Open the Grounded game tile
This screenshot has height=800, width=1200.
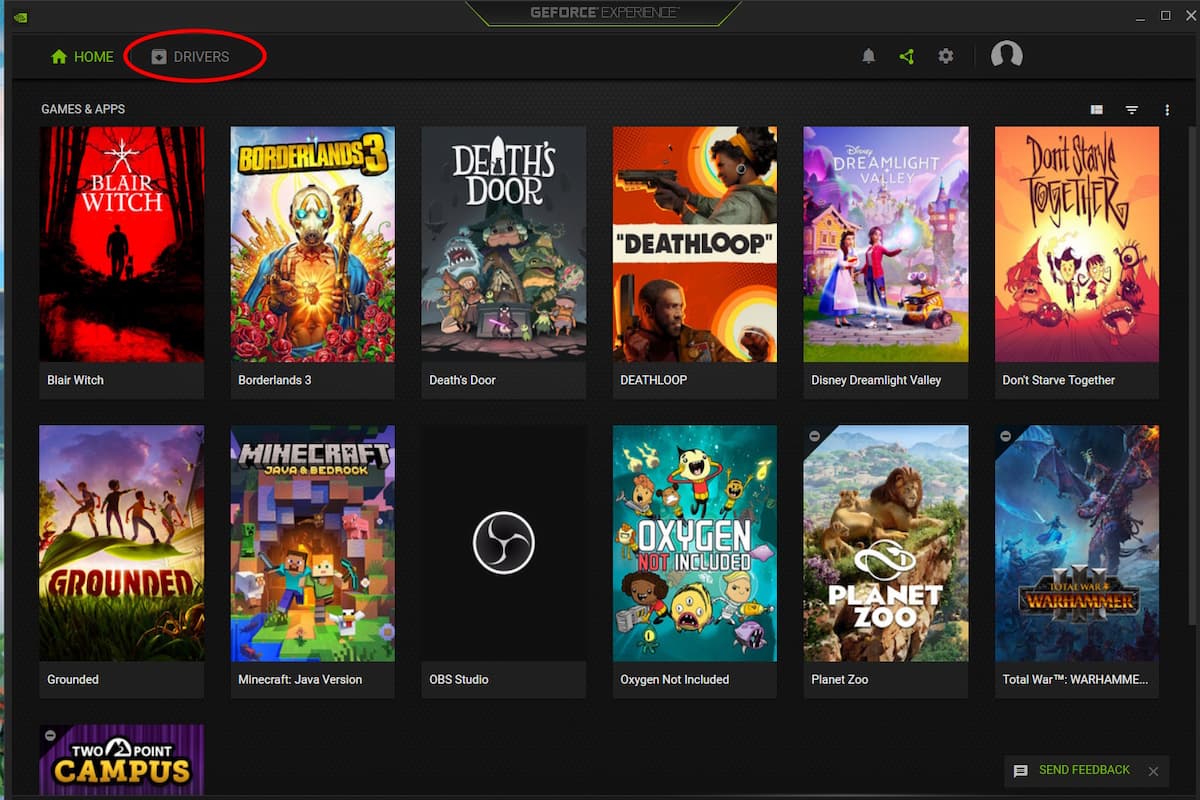(122, 562)
